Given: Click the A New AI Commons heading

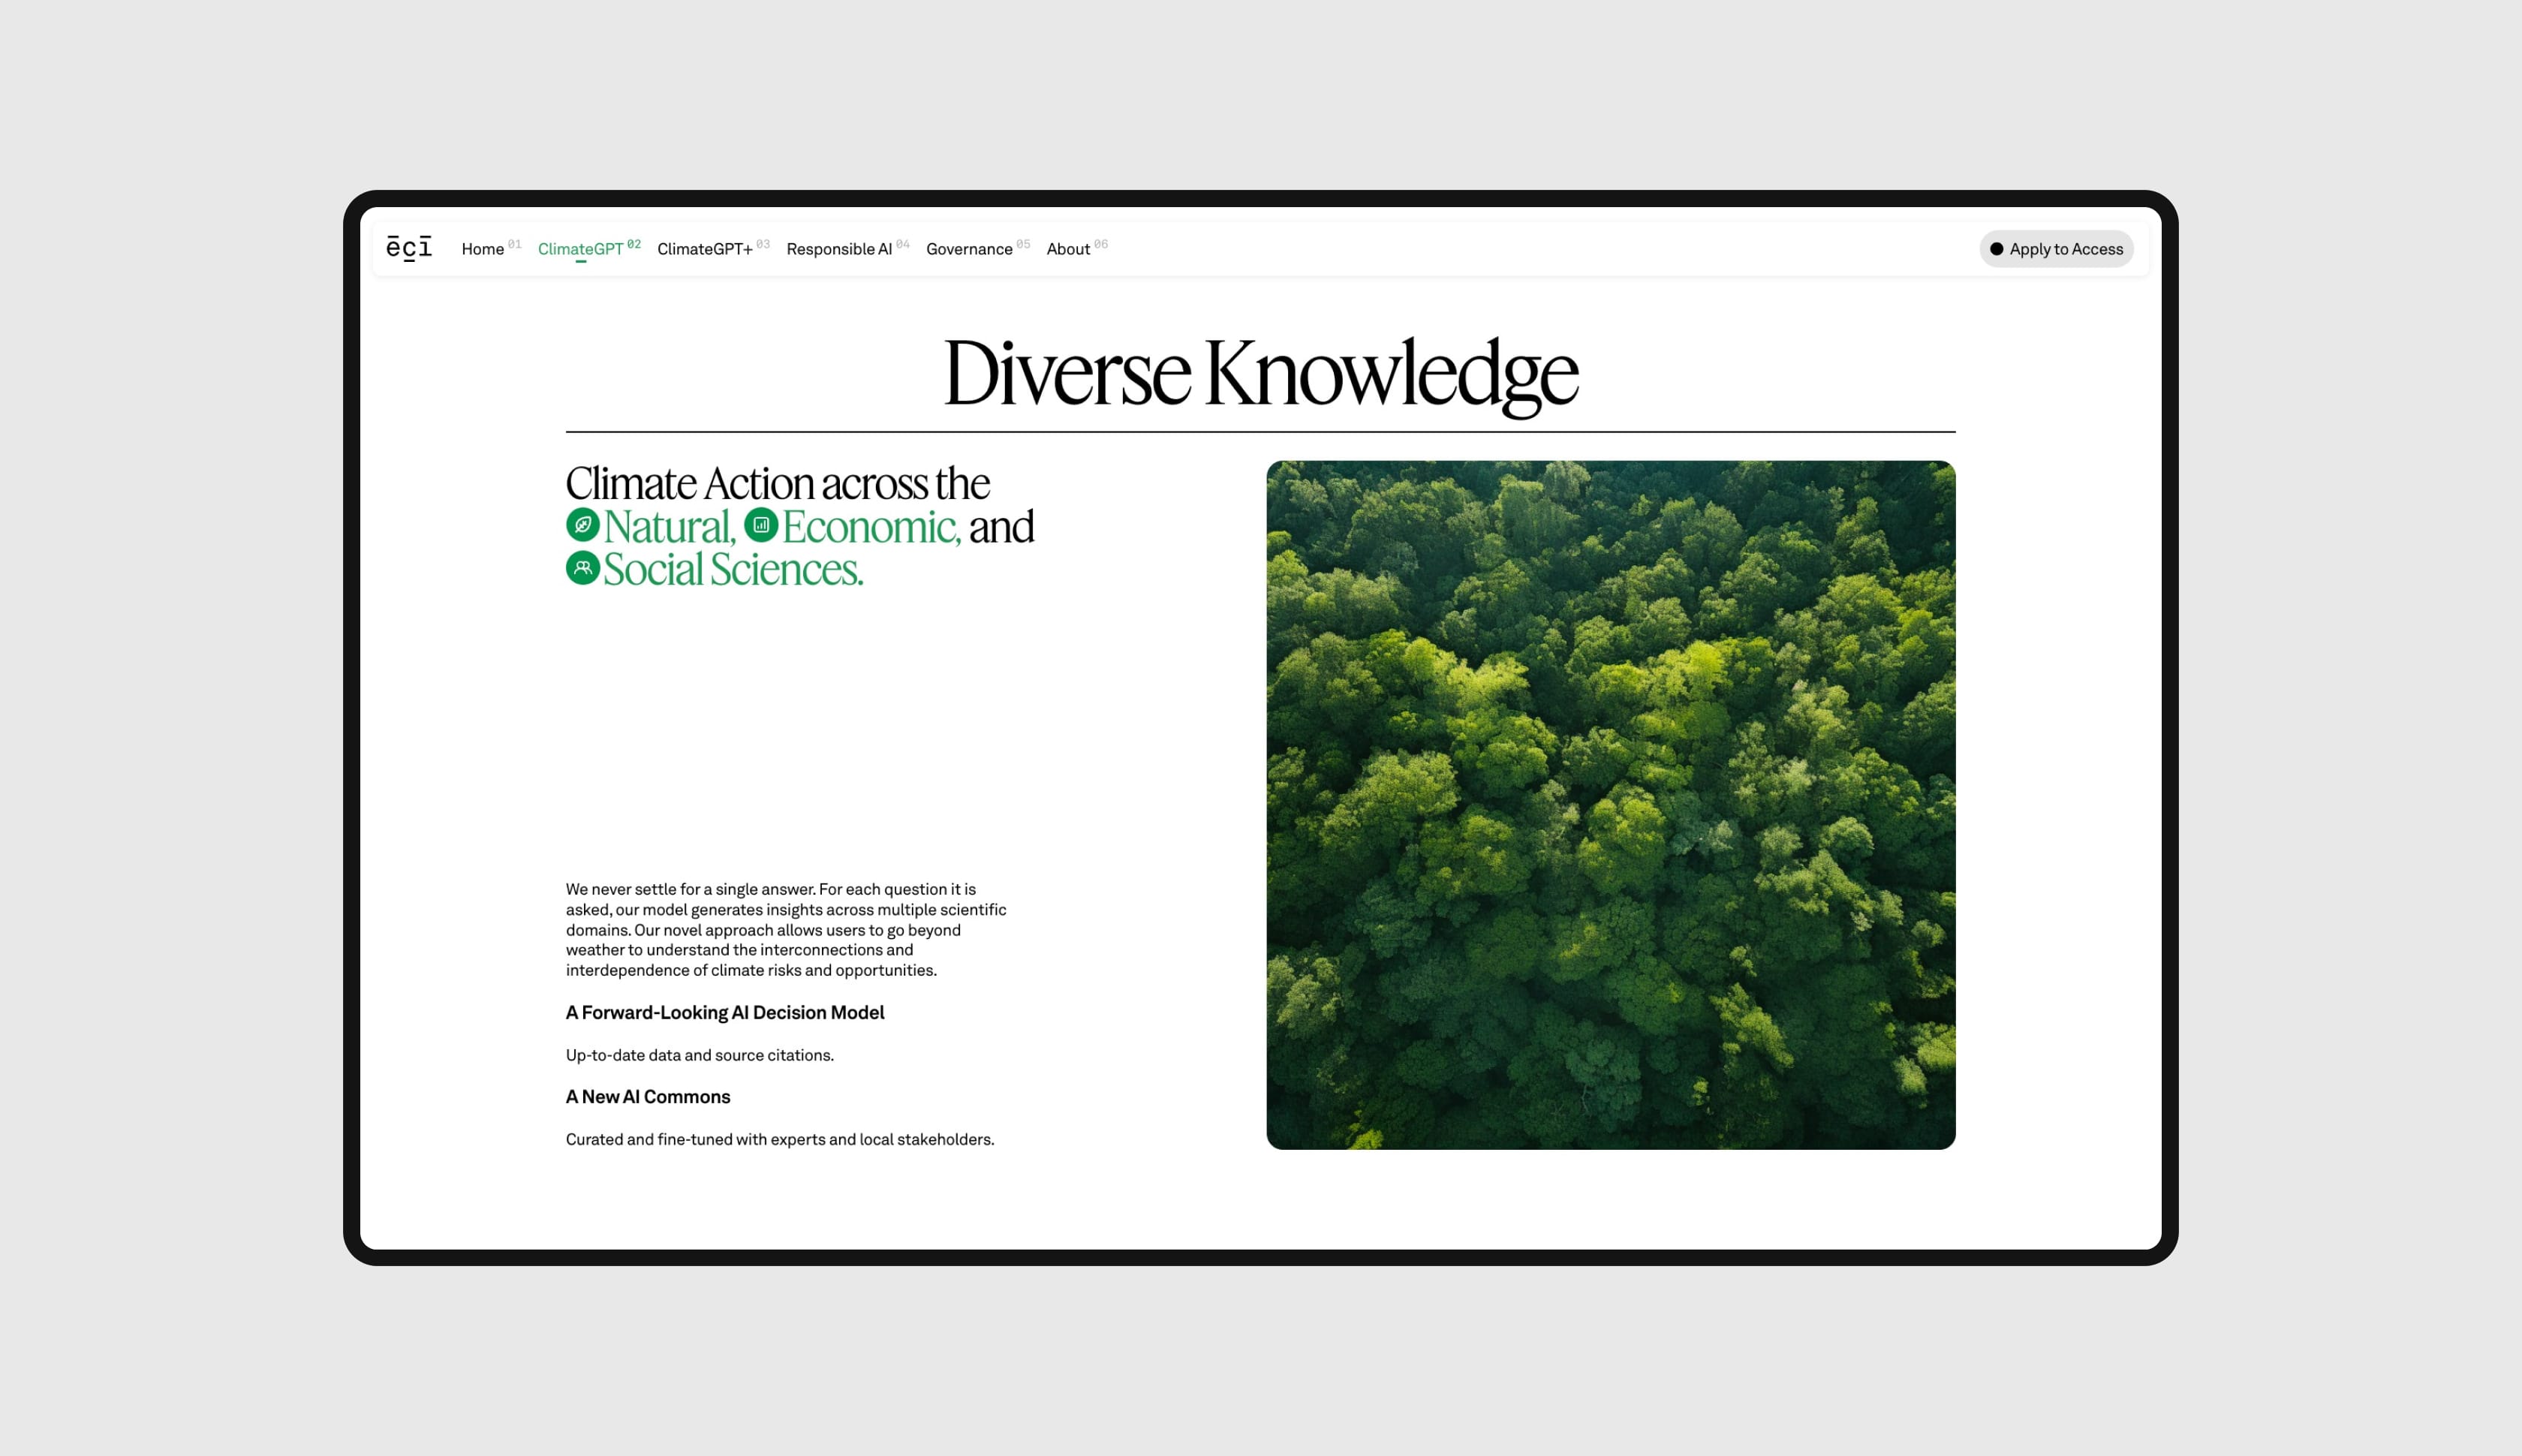Looking at the screenshot, I should tap(648, 1096).
